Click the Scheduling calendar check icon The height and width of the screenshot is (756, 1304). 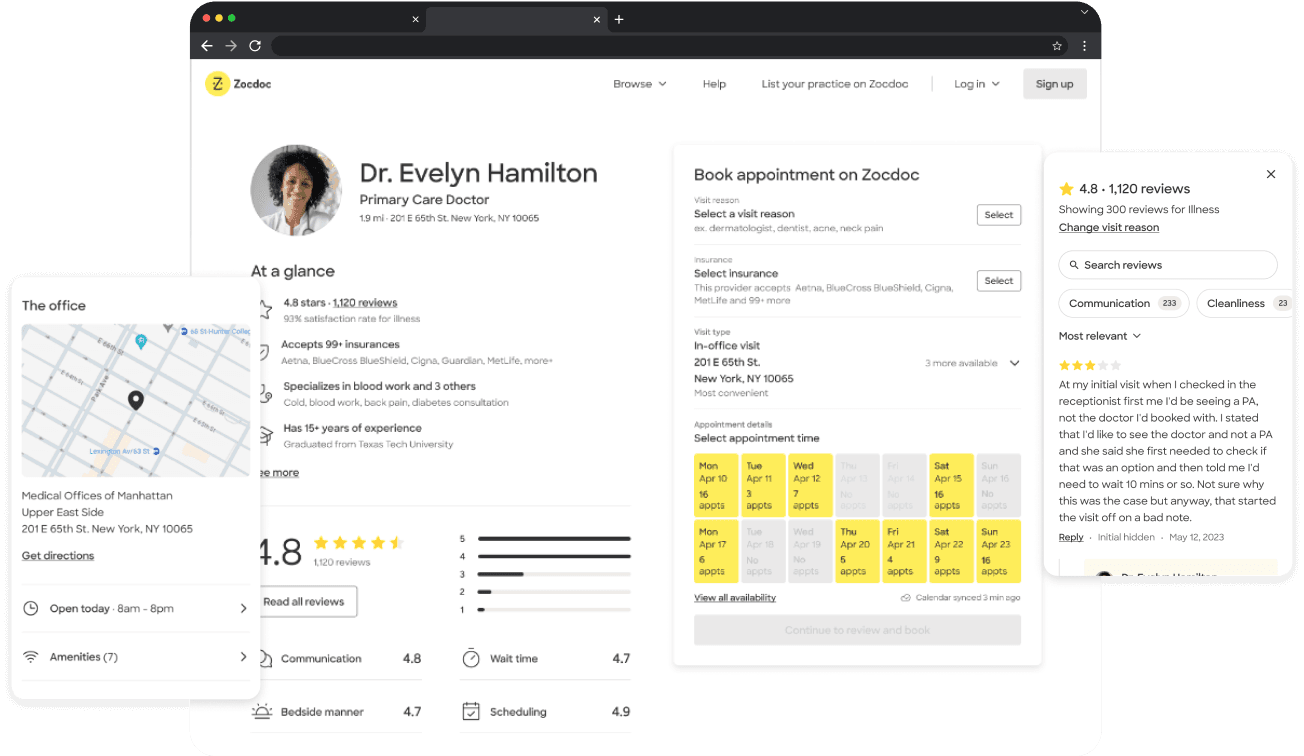point(471,712)
